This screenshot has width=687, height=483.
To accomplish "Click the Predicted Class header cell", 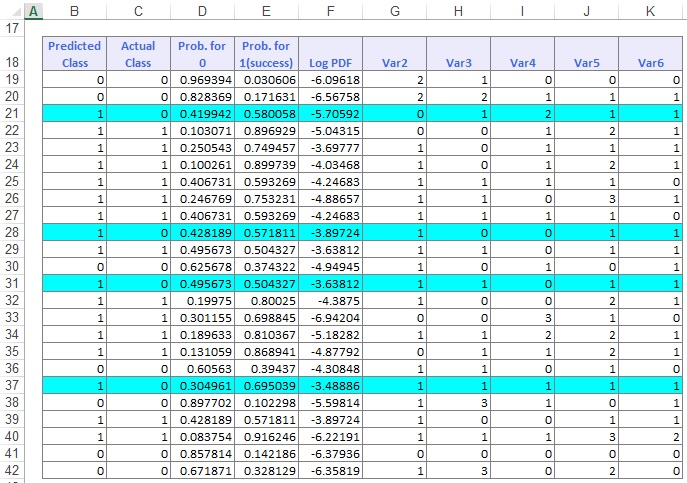I will (x=75, y=54).
